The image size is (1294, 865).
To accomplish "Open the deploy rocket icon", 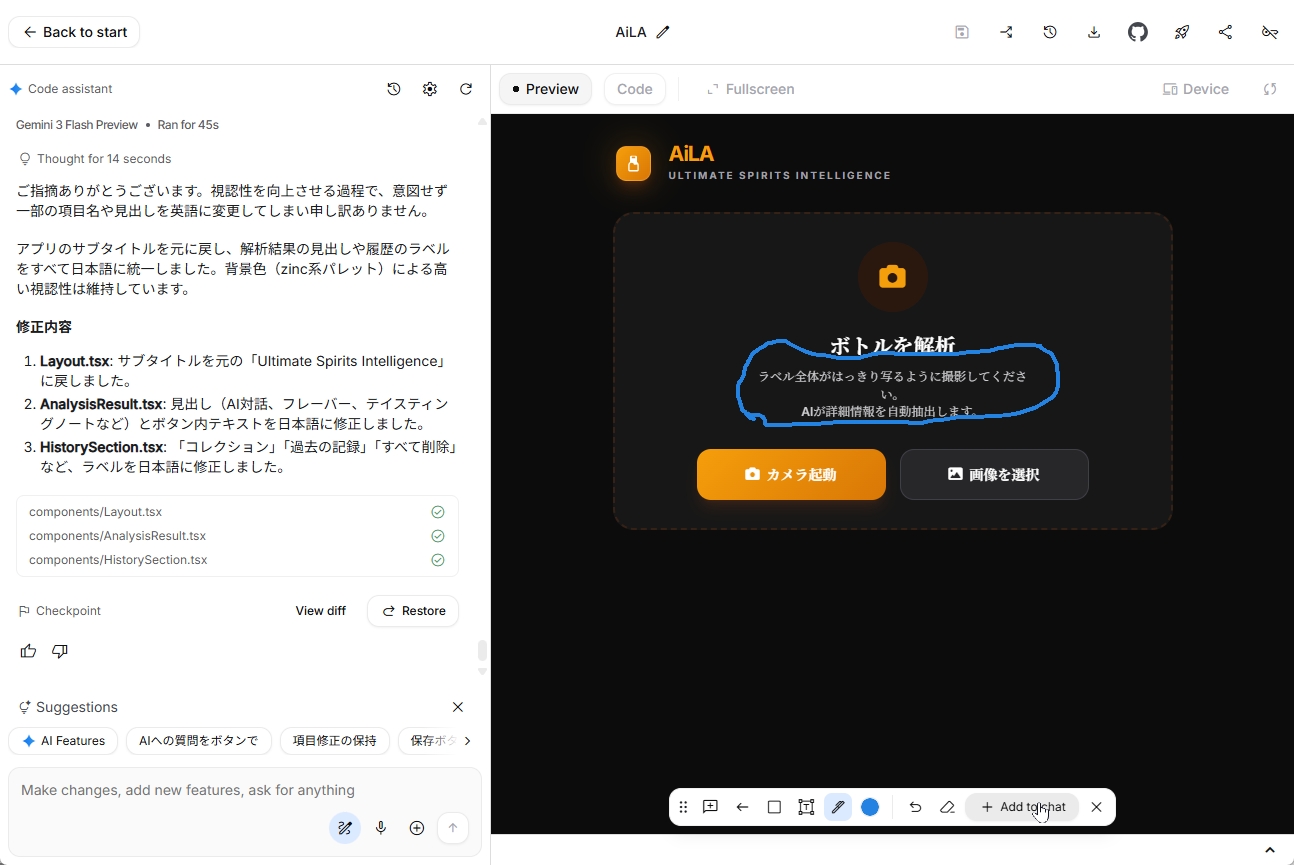I will click(1182, 31).
